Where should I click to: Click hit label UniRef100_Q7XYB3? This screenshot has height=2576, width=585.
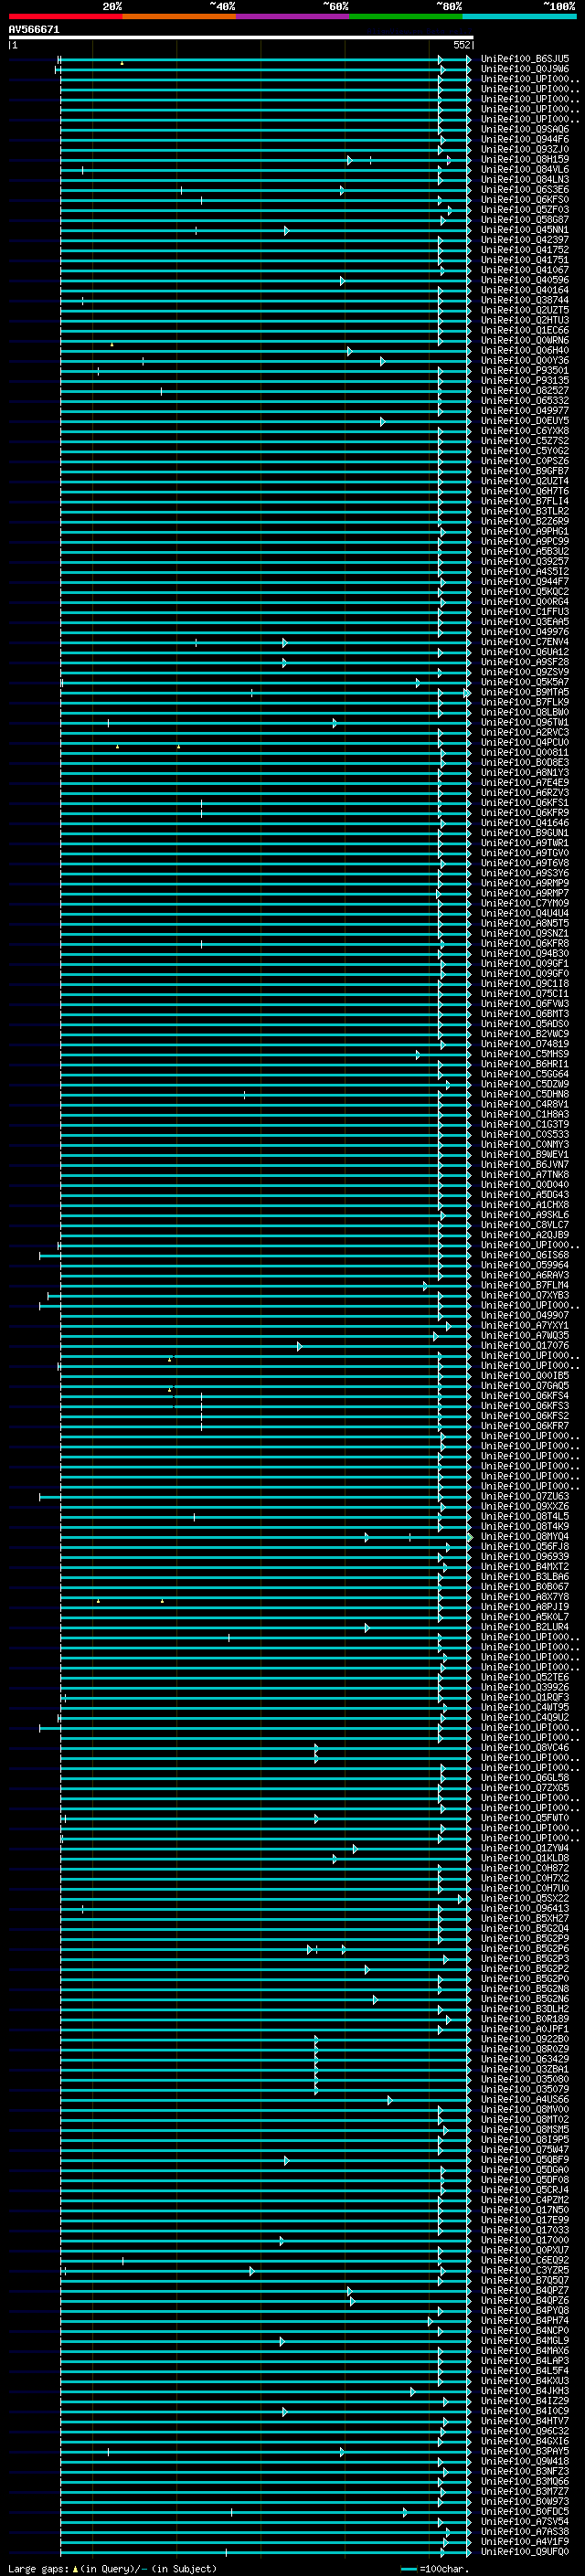tap(525, 1295)
